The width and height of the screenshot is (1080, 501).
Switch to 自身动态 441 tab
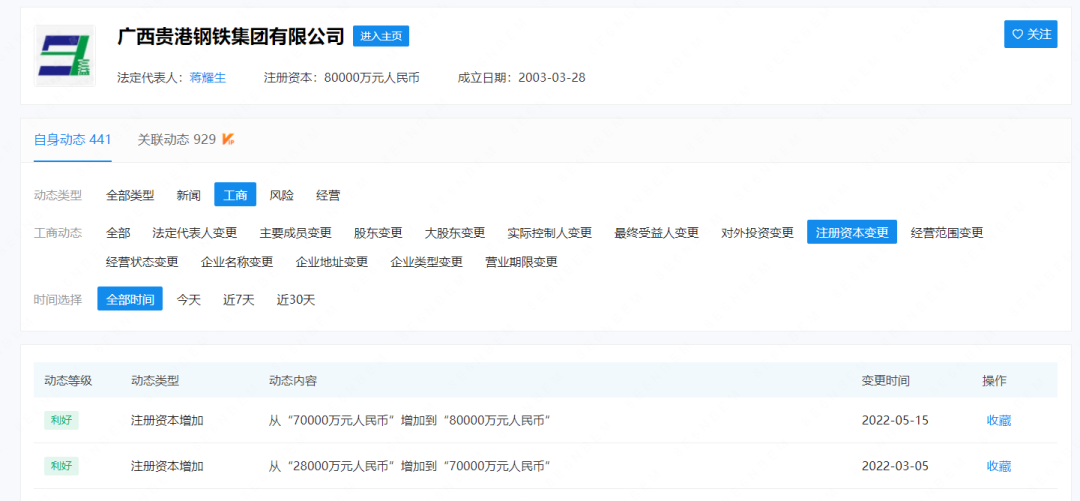(x=72, y=140)
